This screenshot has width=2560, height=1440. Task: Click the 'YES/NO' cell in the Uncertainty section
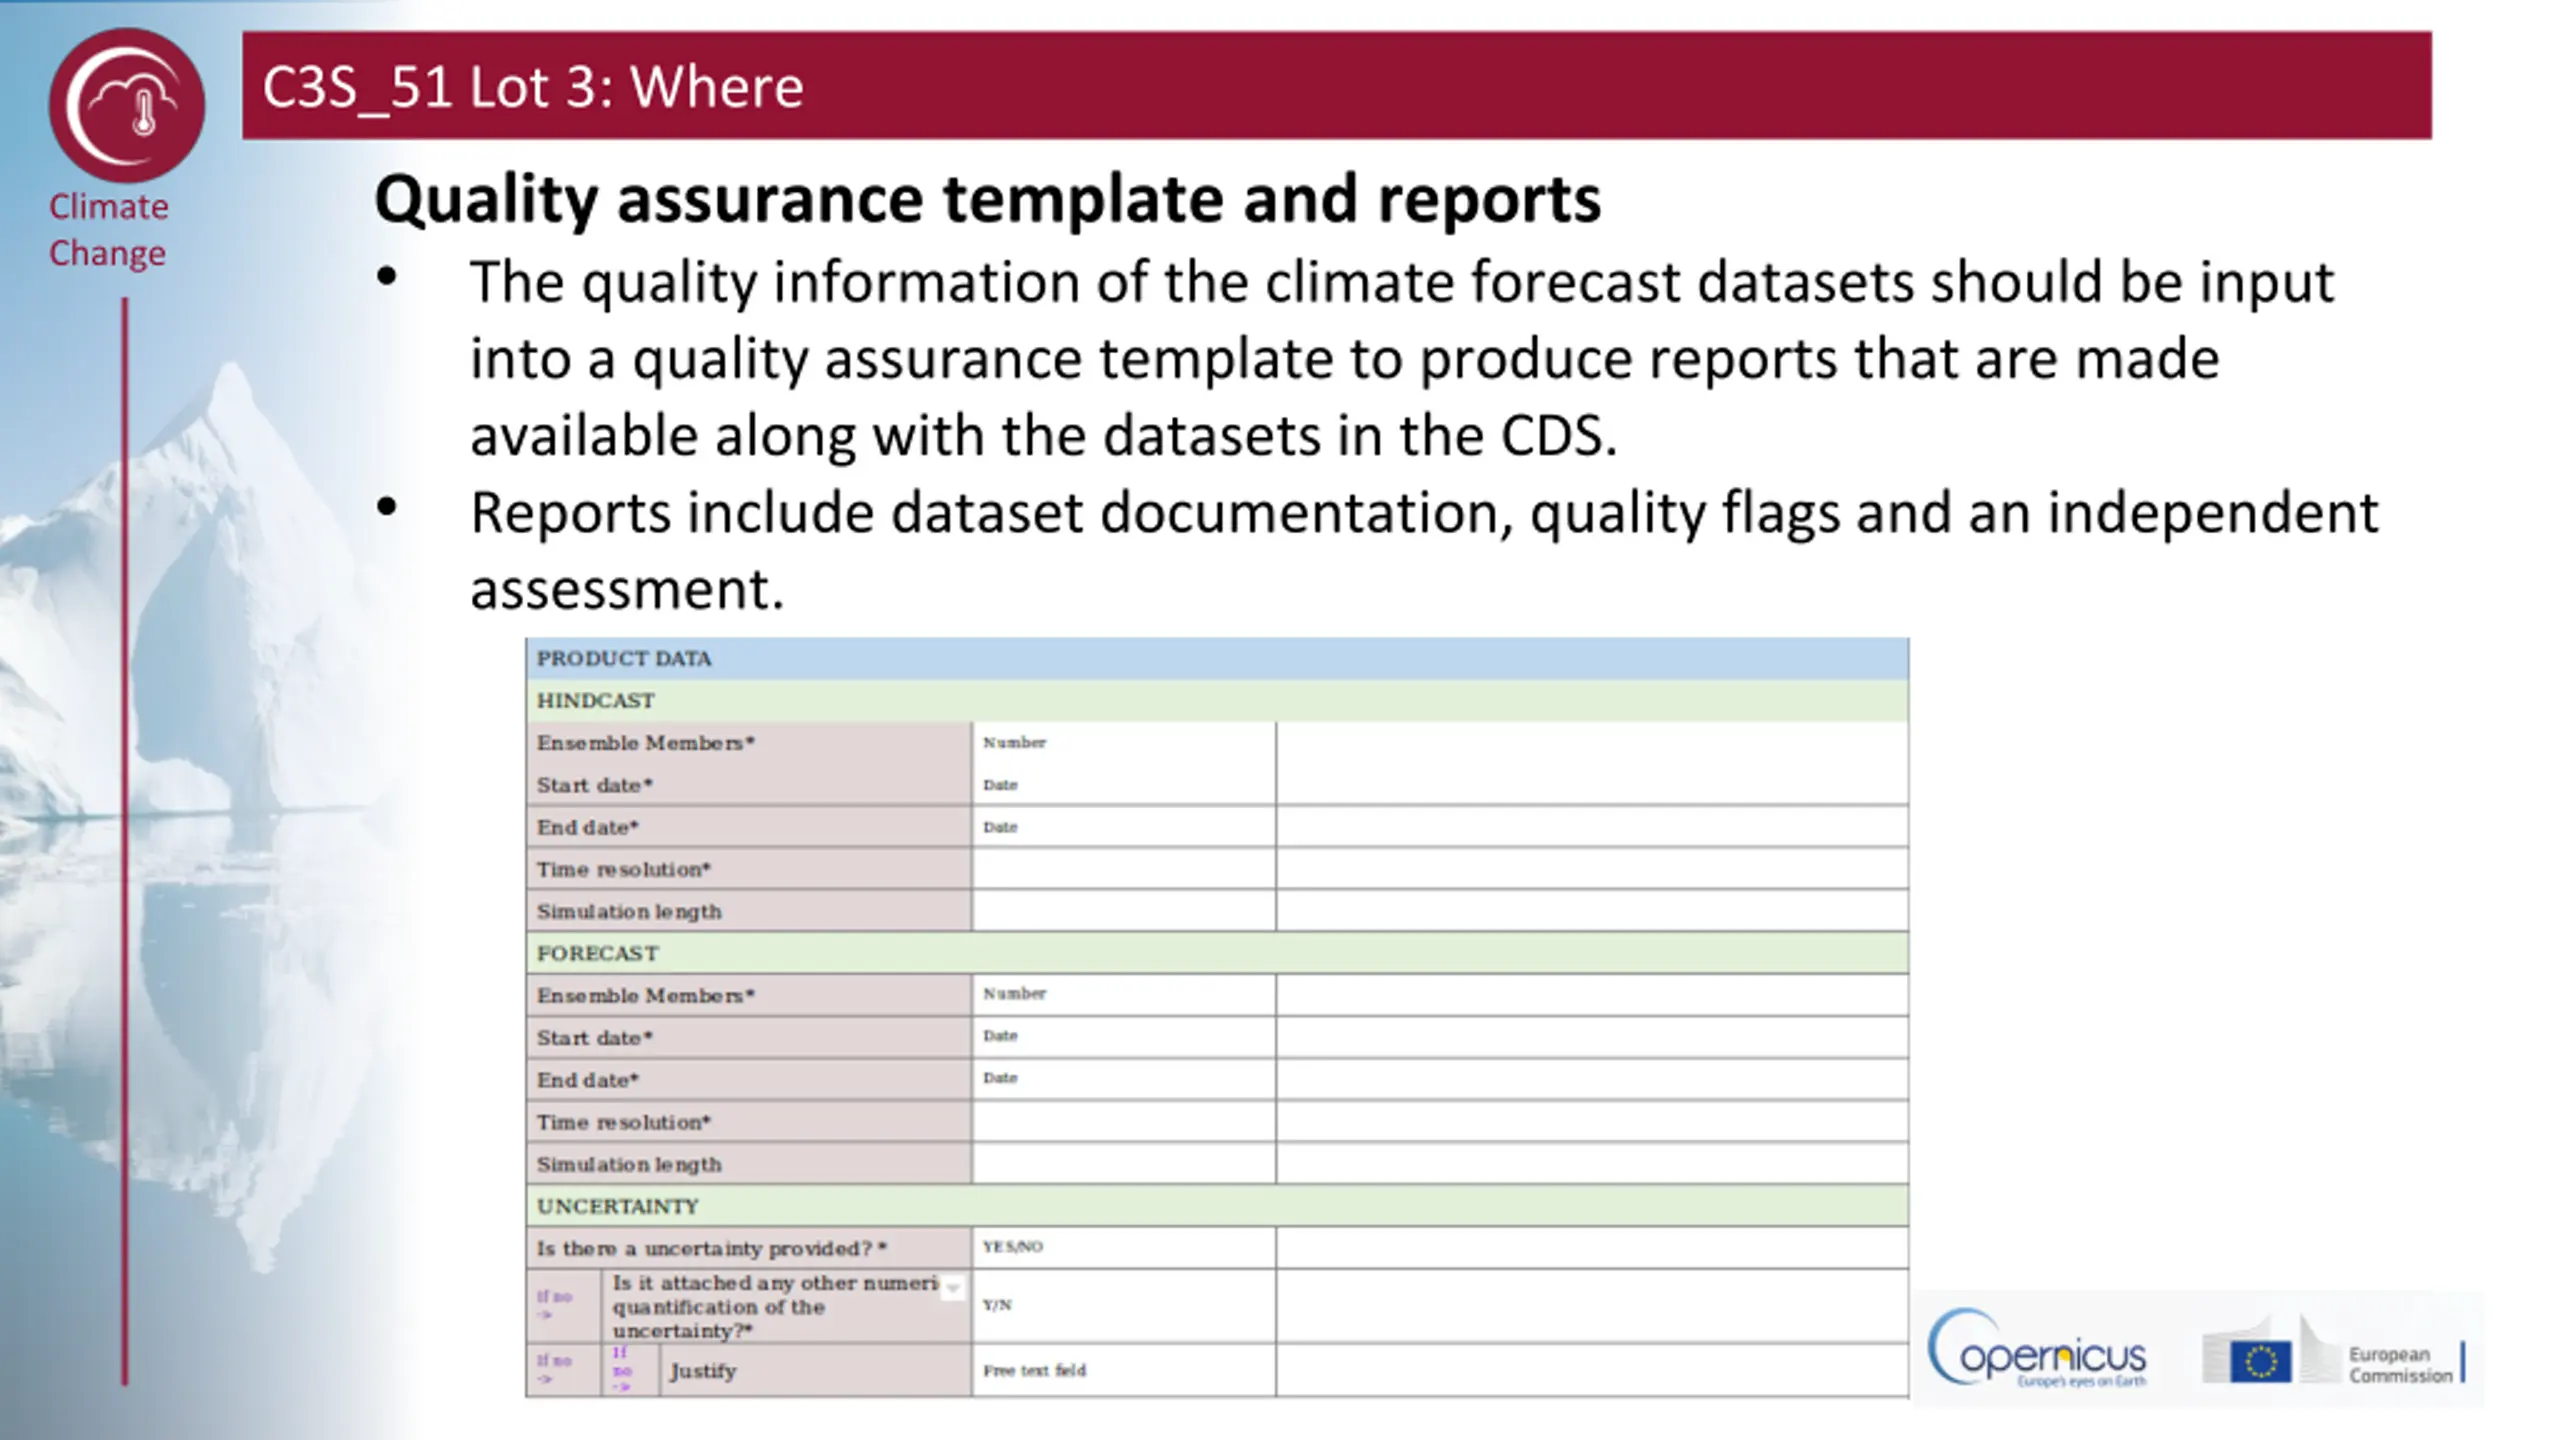1124,1247
